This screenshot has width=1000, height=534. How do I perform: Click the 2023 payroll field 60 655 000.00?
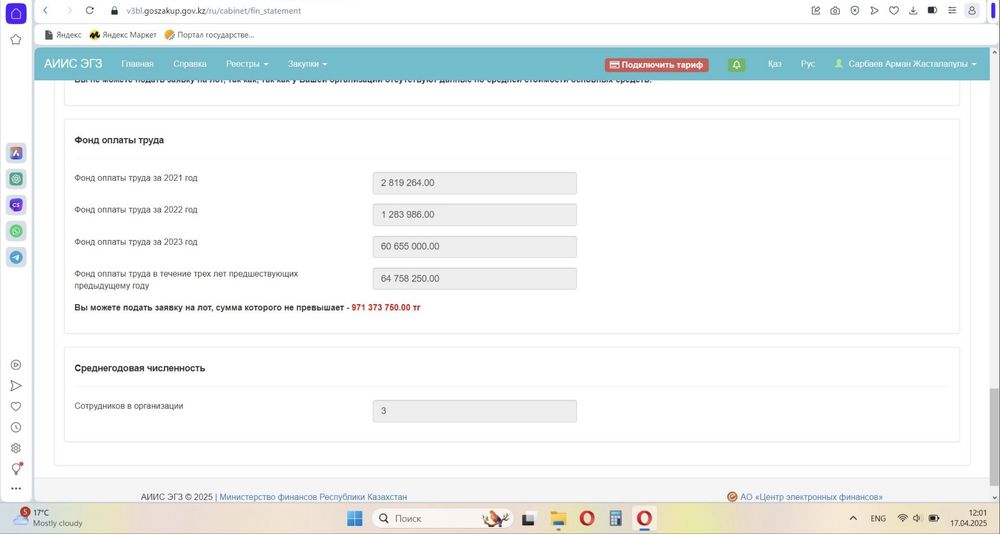tap(474, 247)
